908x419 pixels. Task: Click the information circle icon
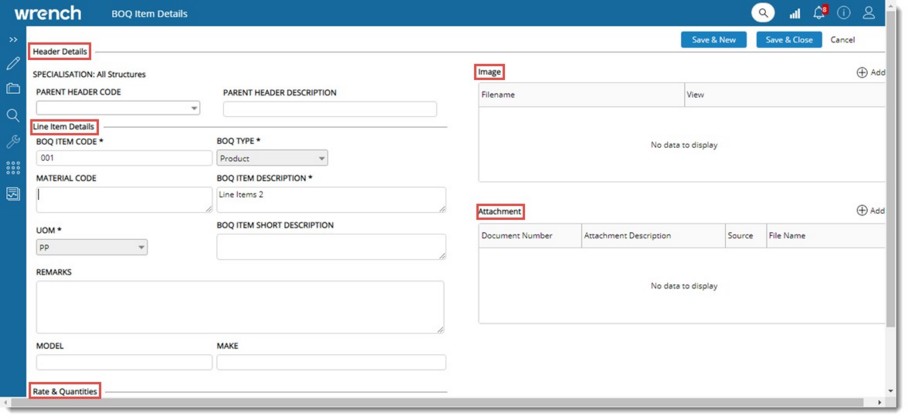(844, 13)
